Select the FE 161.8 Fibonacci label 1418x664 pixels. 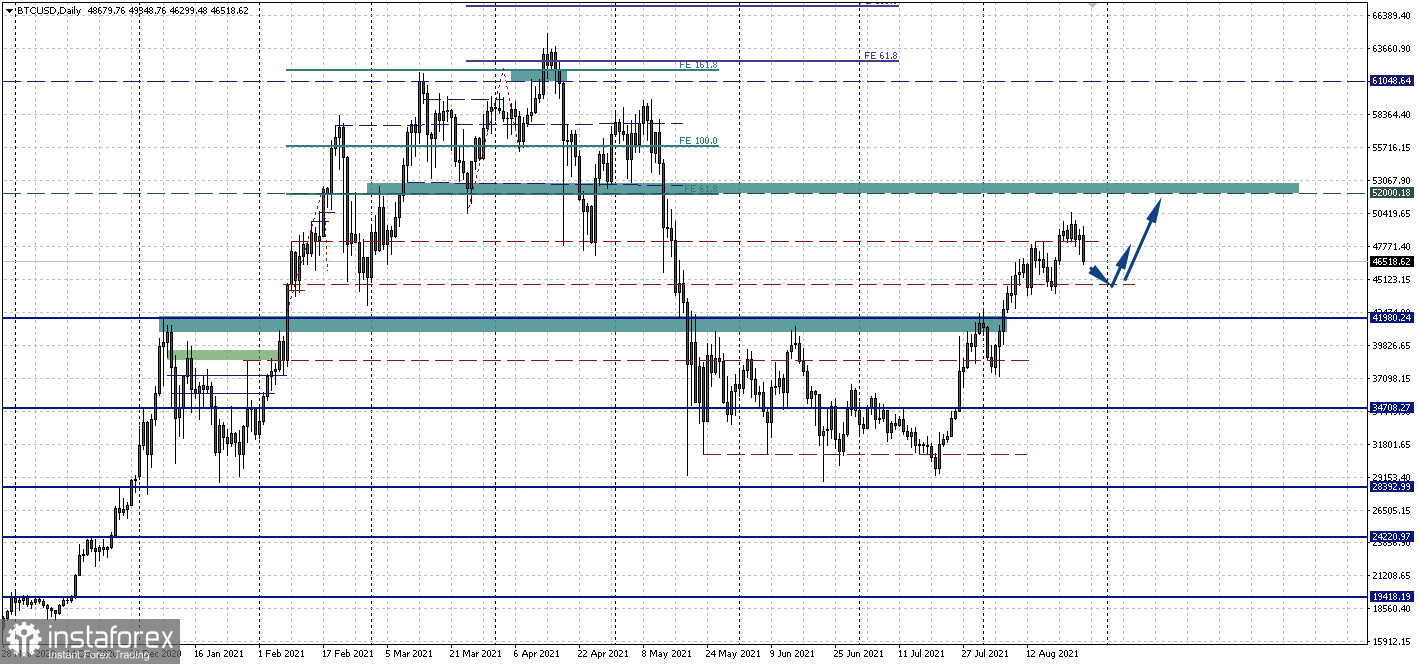tap(698, 65)
